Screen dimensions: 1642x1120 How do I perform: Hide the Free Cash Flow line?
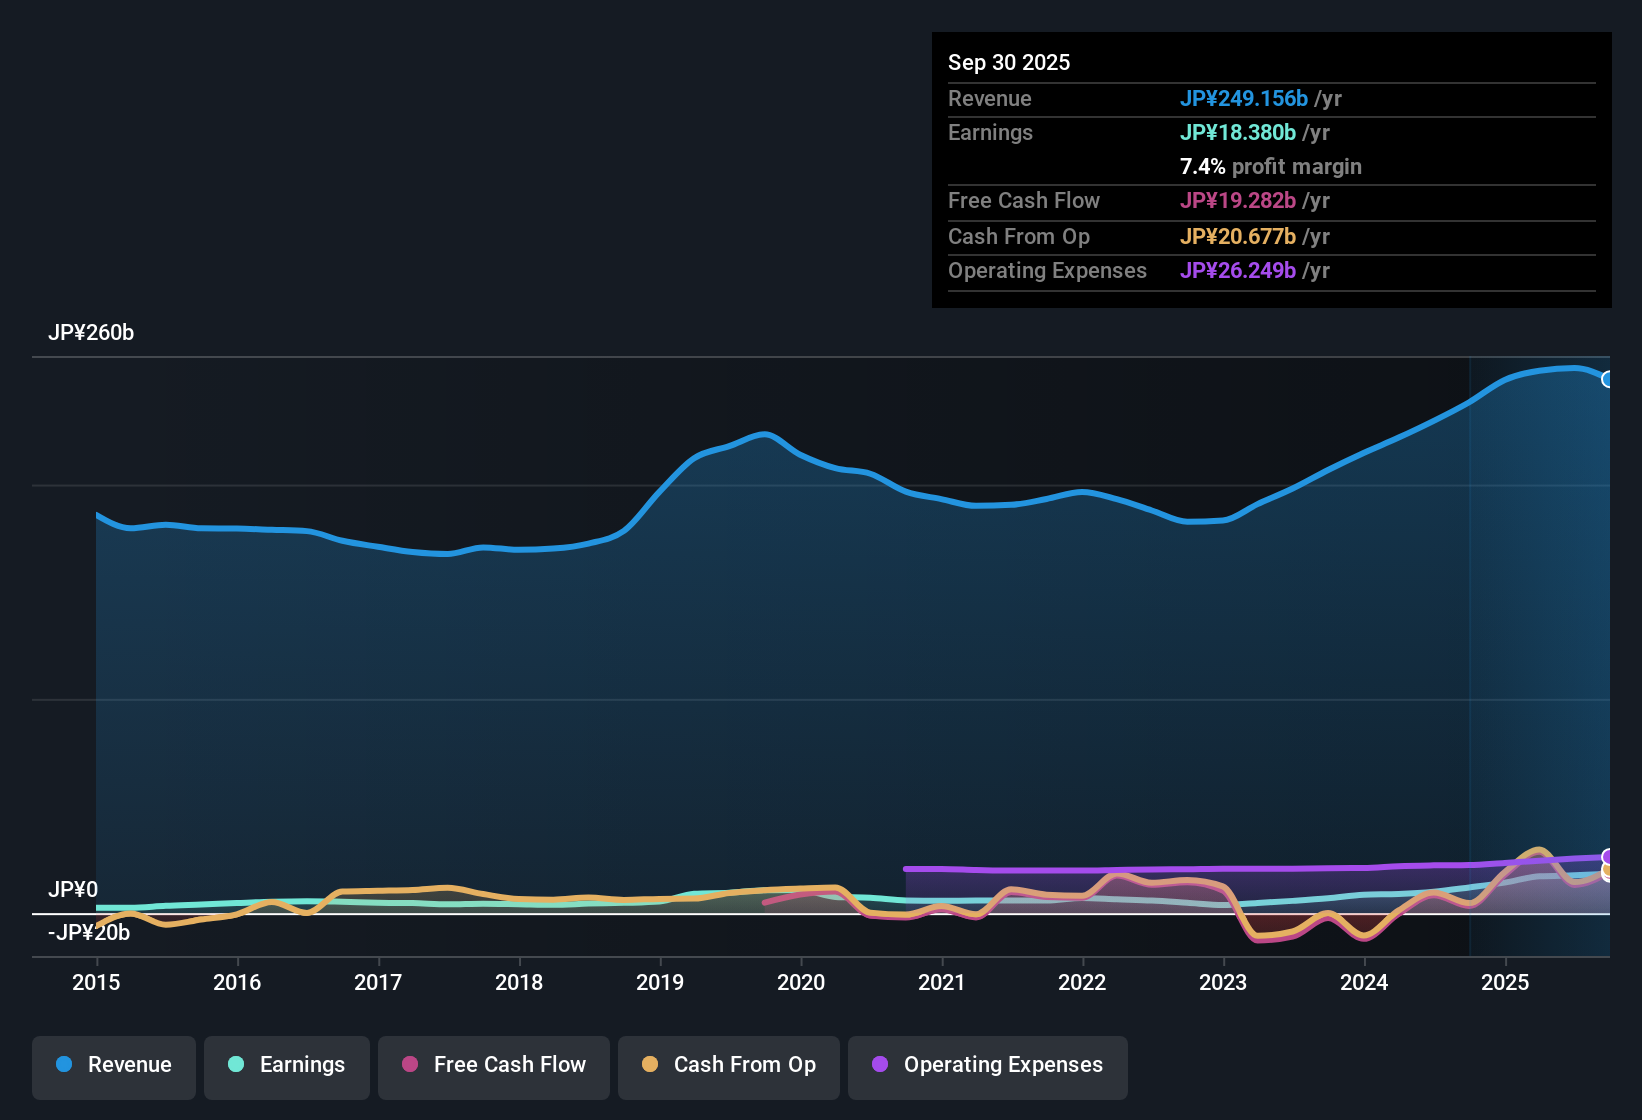coord(493,1066)
